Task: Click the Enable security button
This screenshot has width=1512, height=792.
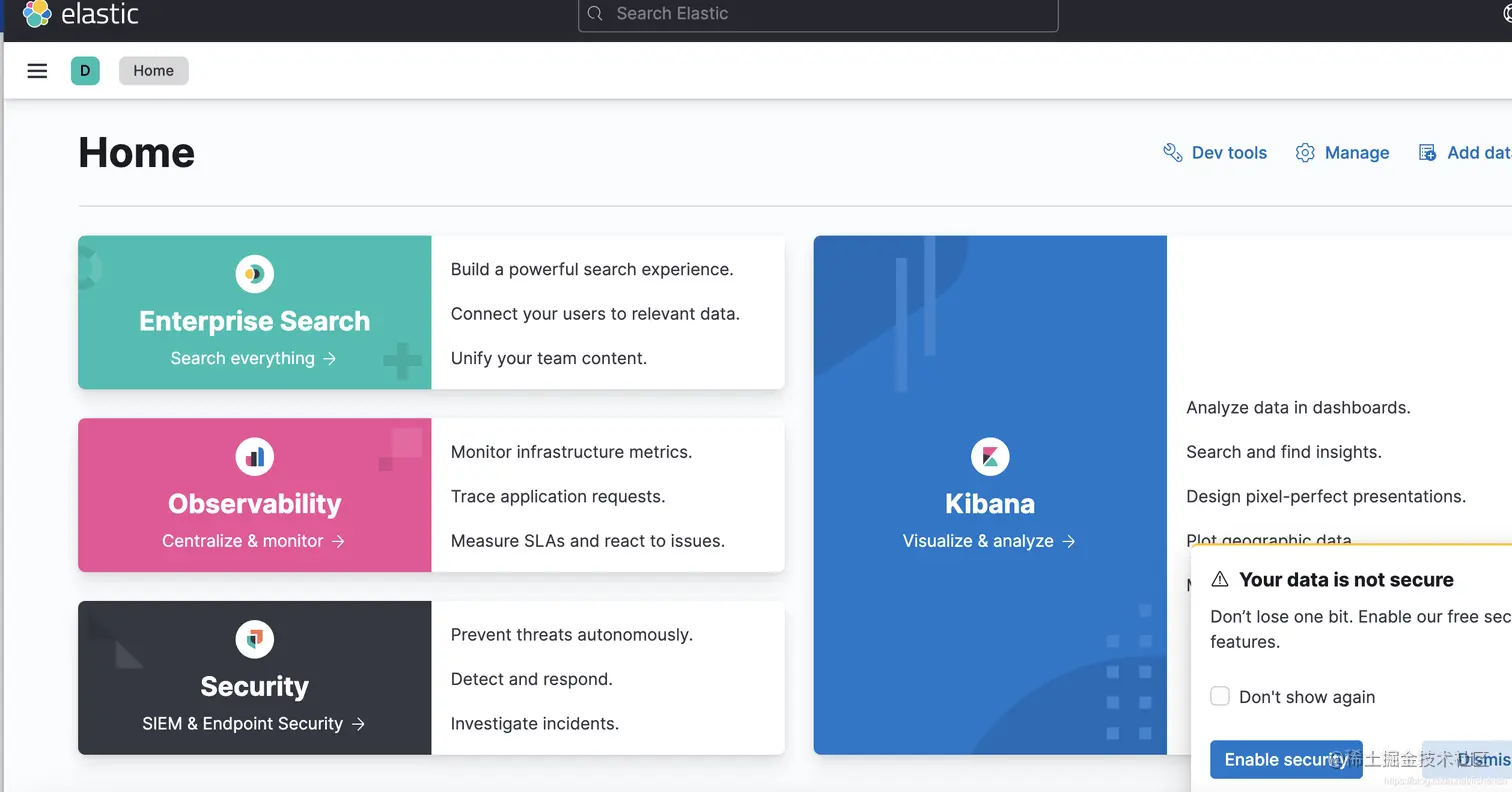Action: 1286,760
